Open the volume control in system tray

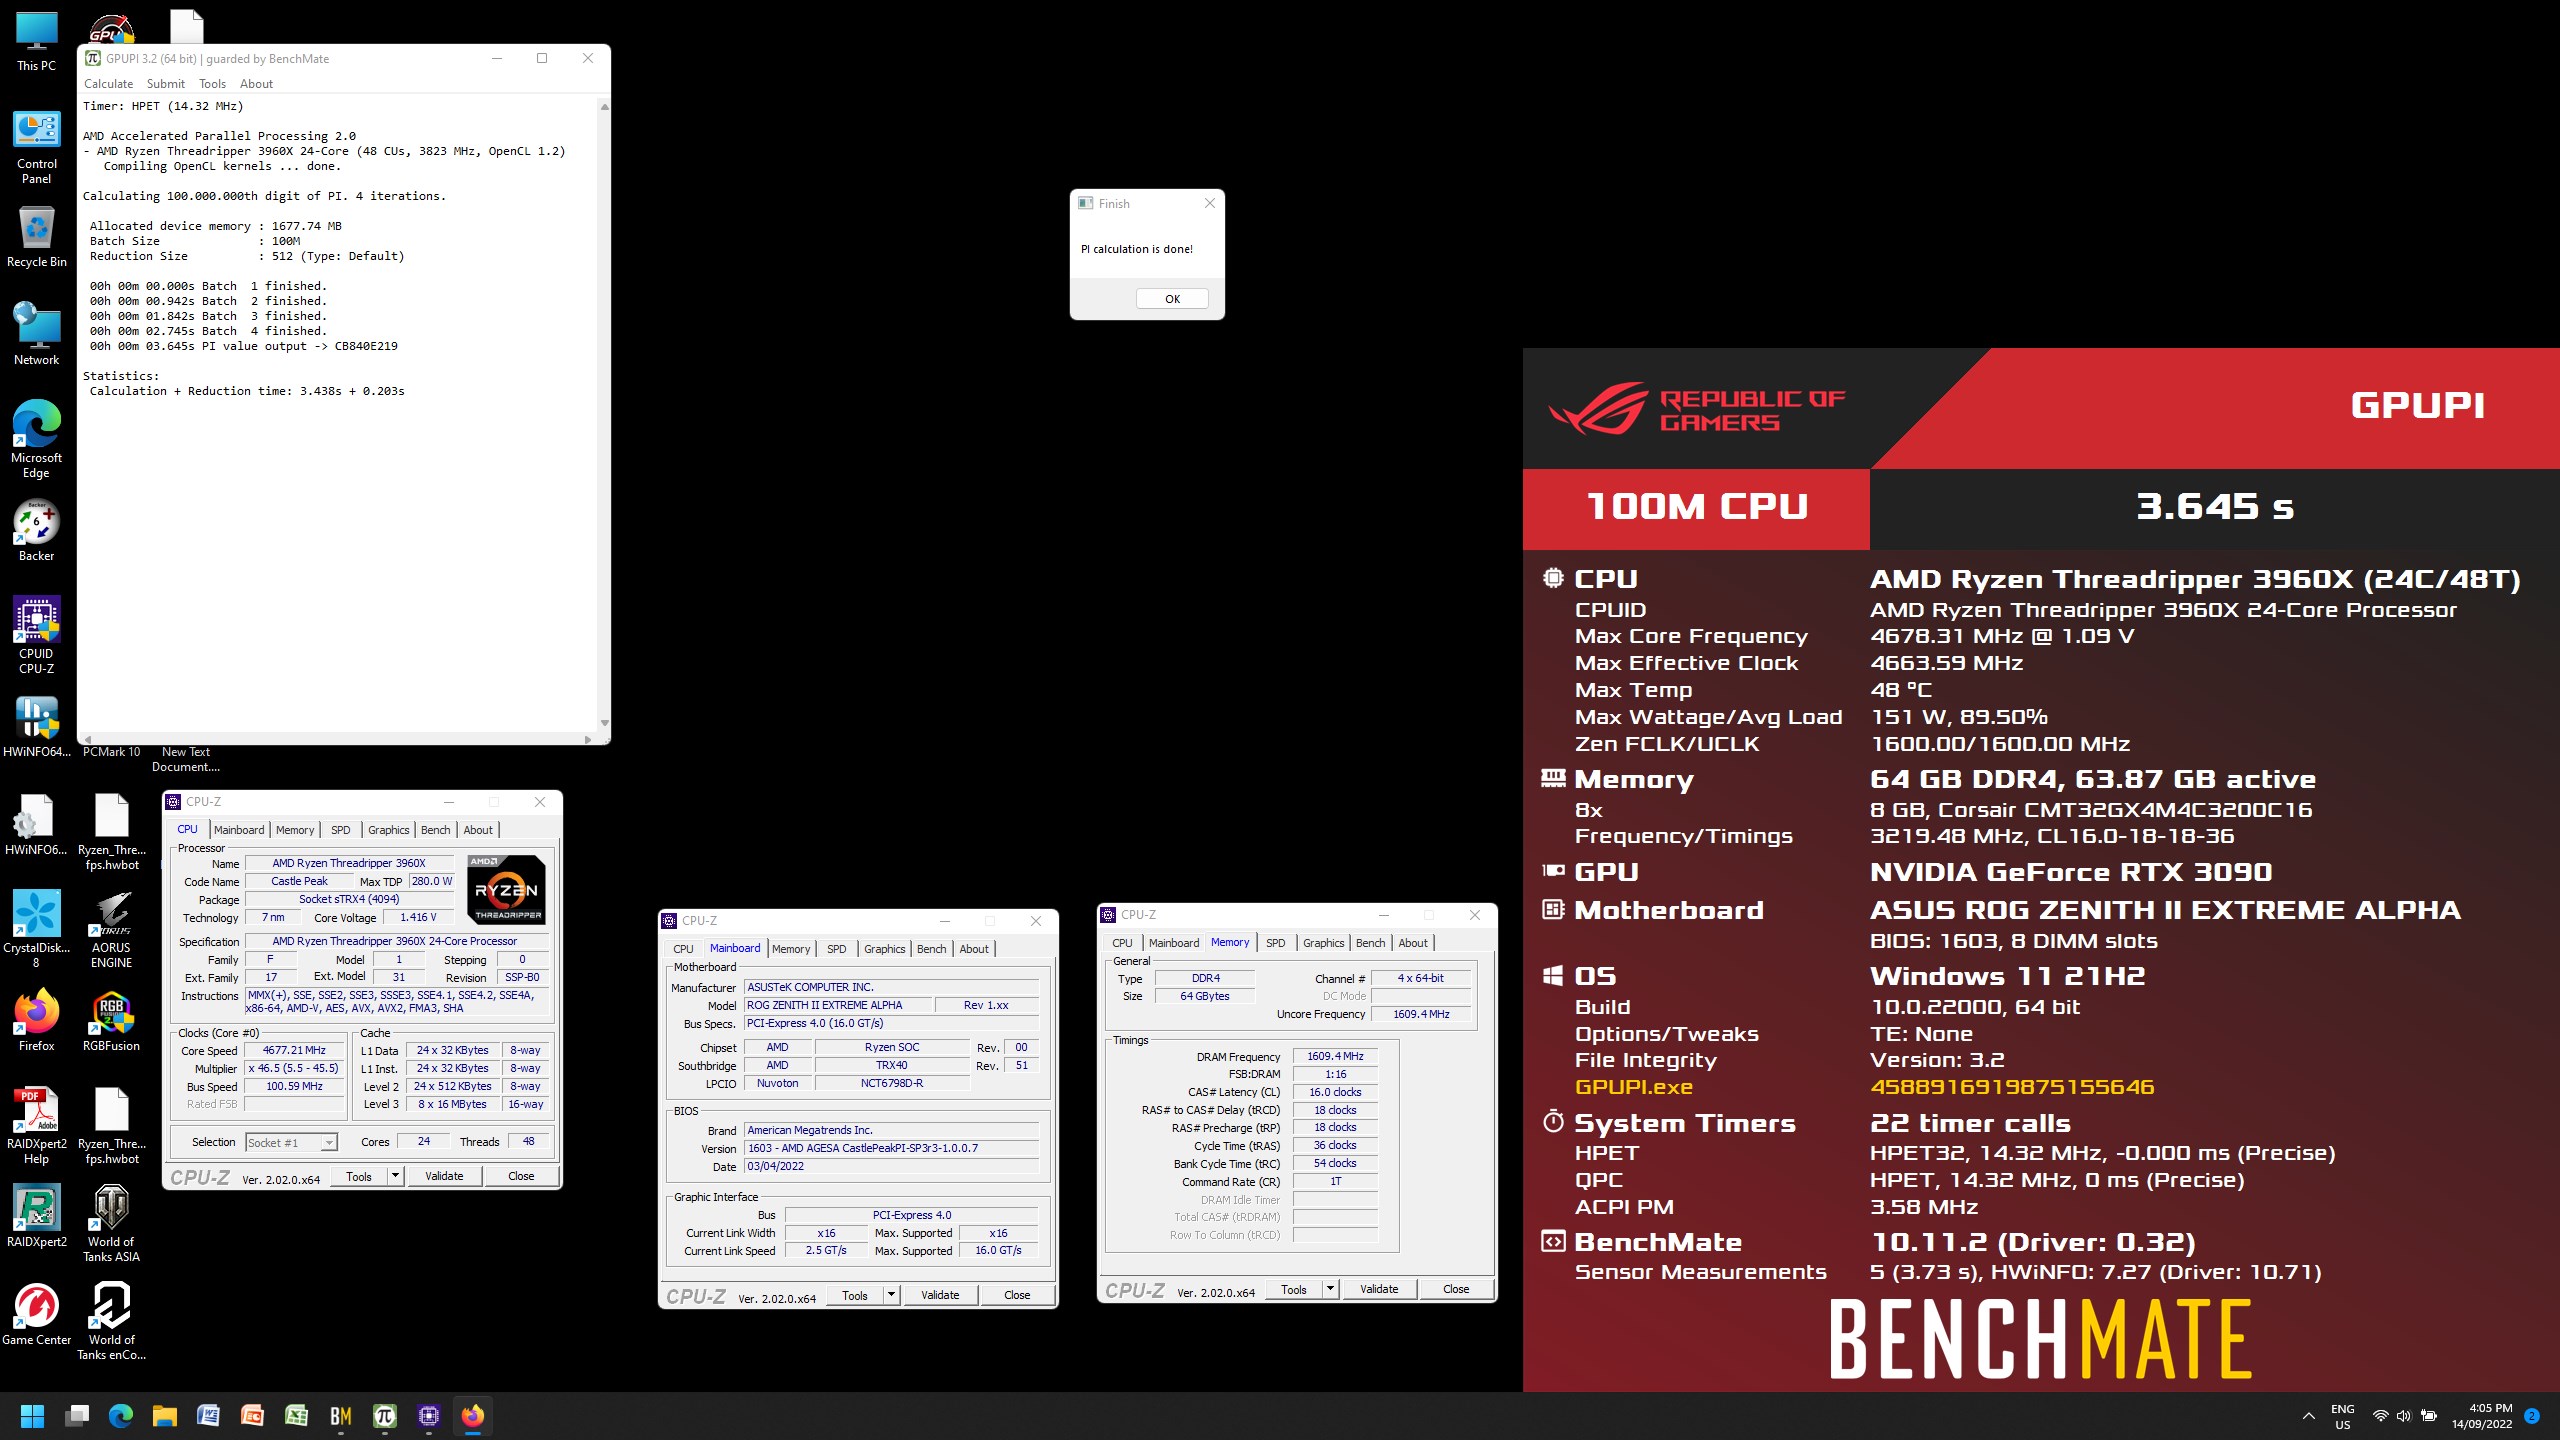(x=2404, y=1416)
